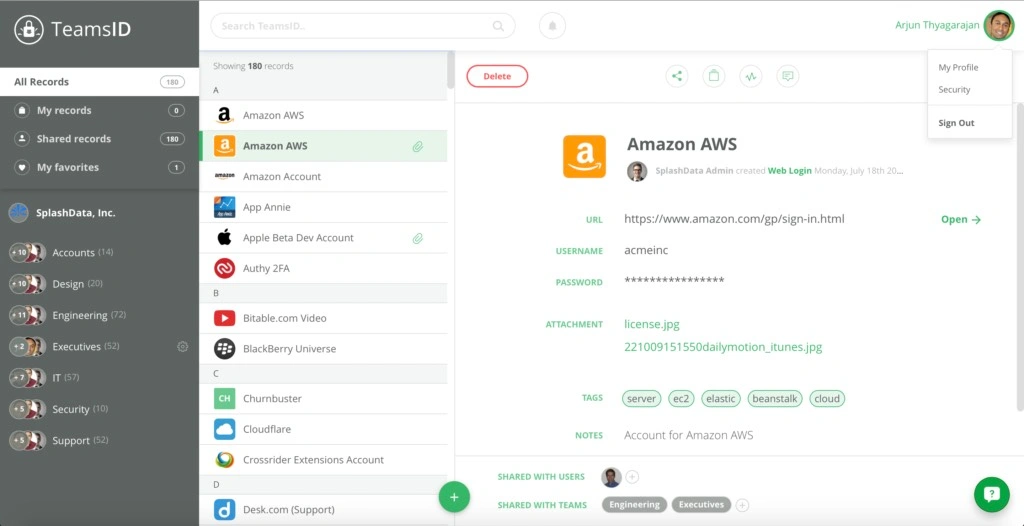Image resolution: width=1024 pixels, height=526 pixels.
Task: Open the Security team in the sidebar
Action: 99,409
